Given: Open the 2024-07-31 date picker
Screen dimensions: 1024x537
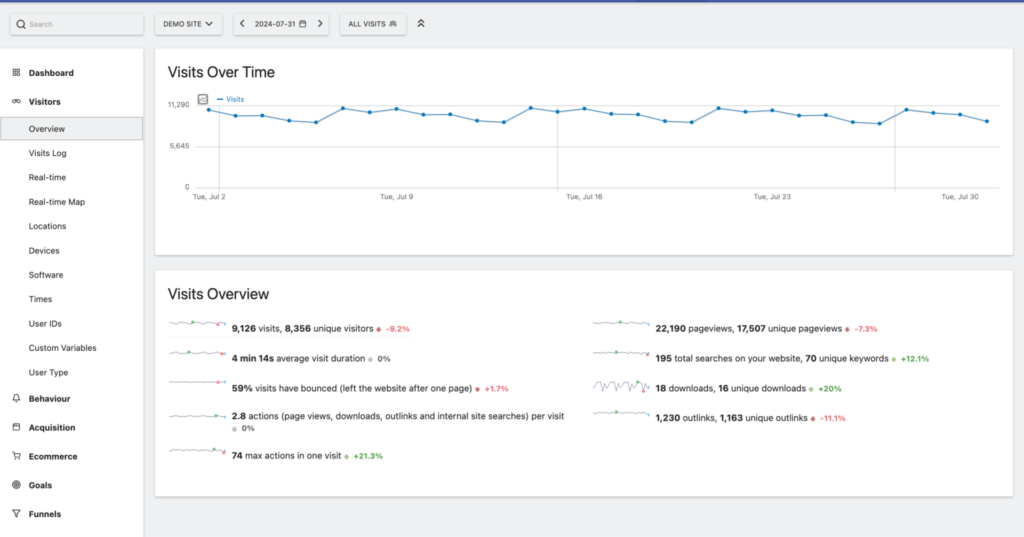Looking at the screenshot, I should click(281, 23).
